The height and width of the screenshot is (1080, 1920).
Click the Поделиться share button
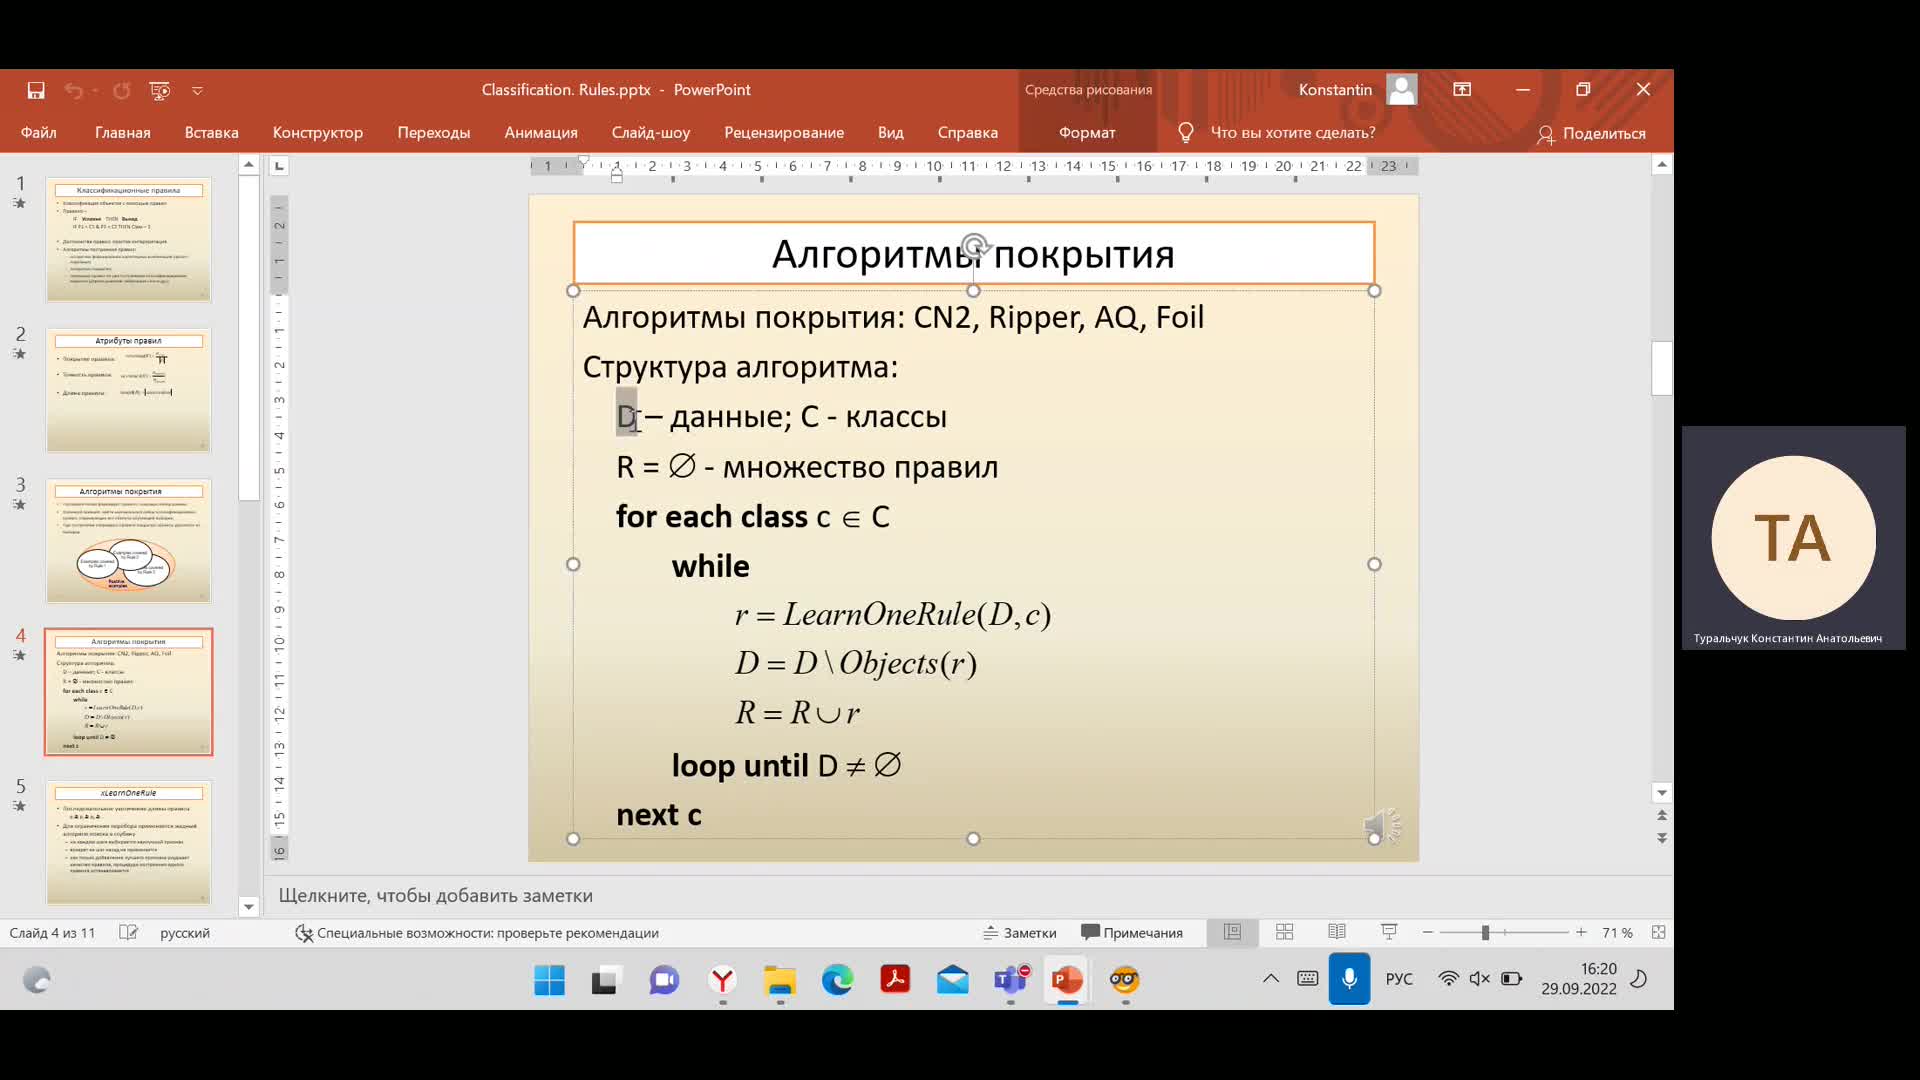(x=1592, y=133)
